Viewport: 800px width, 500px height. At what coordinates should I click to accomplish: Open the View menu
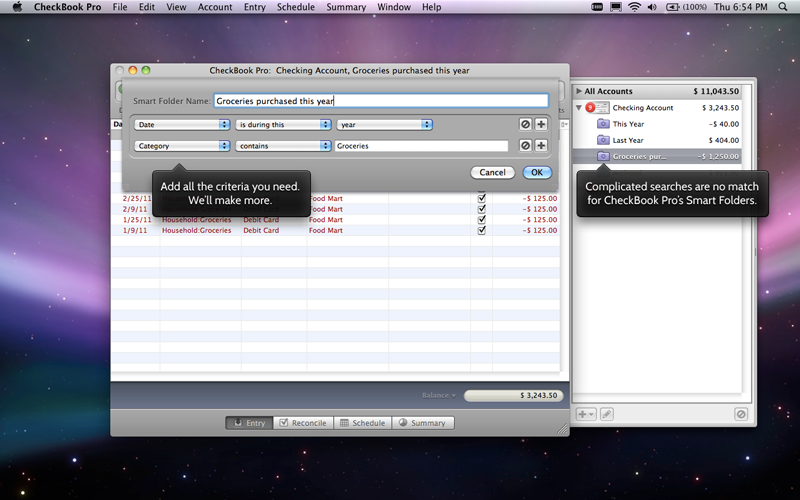[x=176, y=7]
